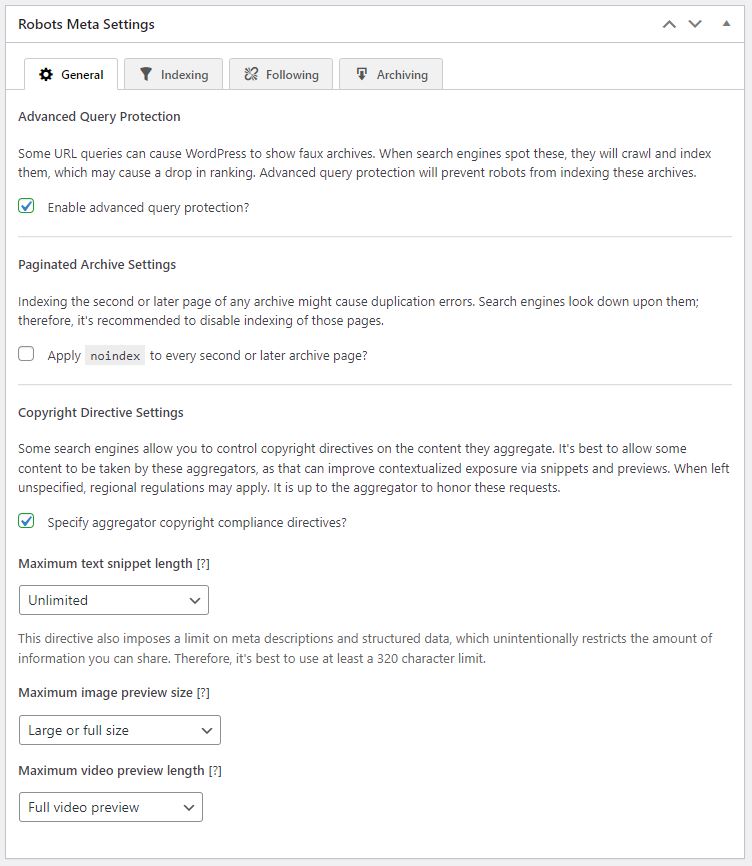This screenshot has width=752, height=866.
Task: Click the Following tab label
Action: click(292, 75)
